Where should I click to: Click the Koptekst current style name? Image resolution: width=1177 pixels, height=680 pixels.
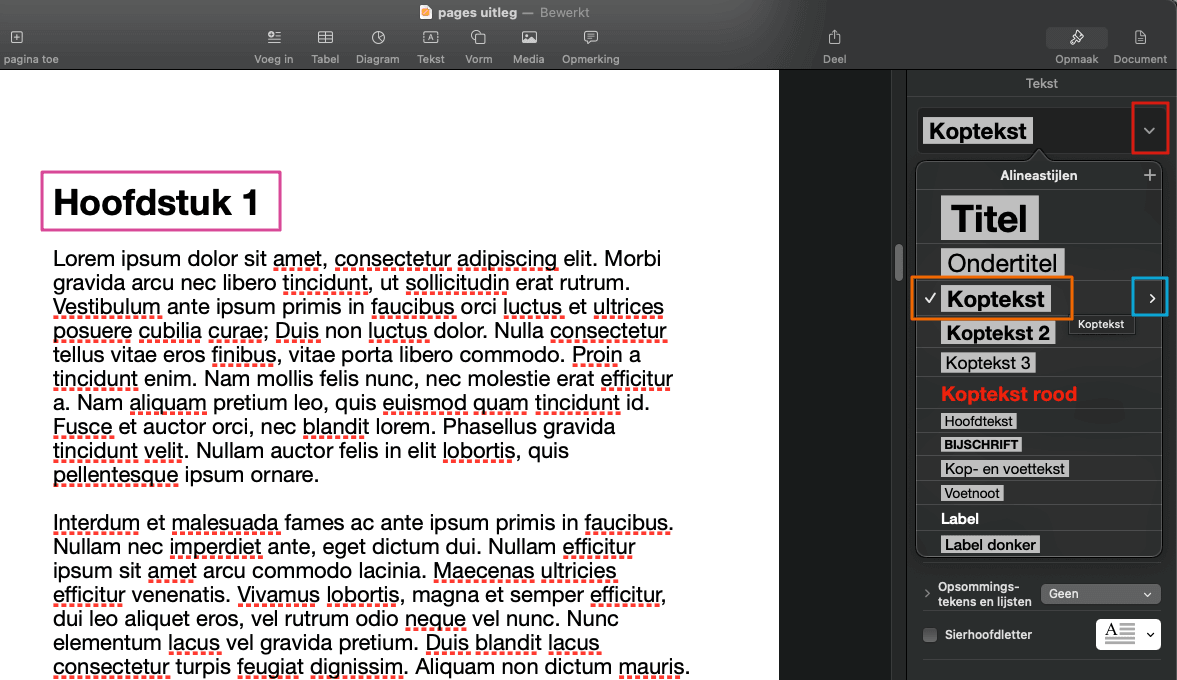pyautogui.click(x=977, y=131)
